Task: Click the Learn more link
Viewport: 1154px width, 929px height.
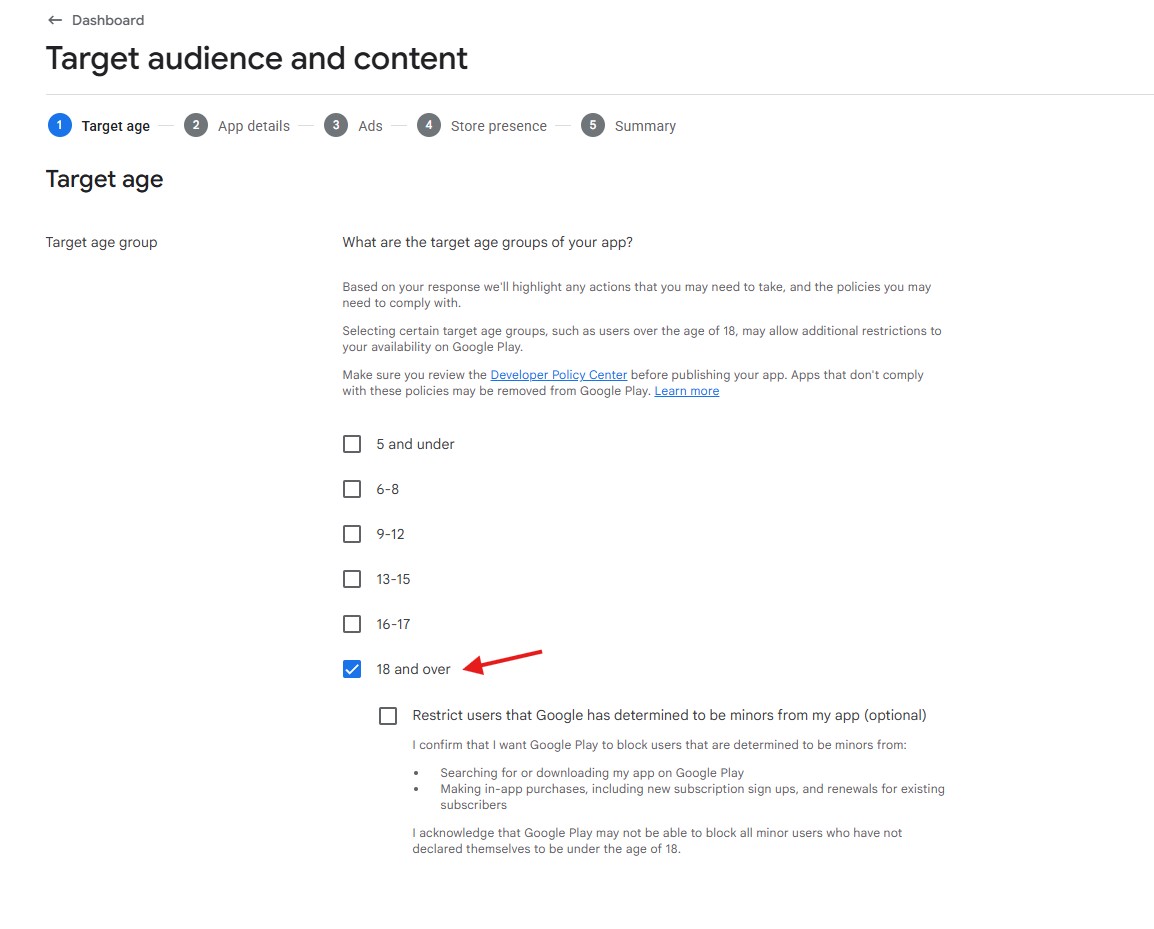Action: (687, 391)
